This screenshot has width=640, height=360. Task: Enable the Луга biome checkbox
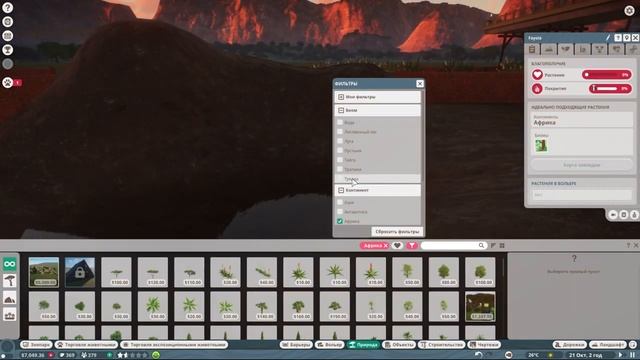point(340,141)
